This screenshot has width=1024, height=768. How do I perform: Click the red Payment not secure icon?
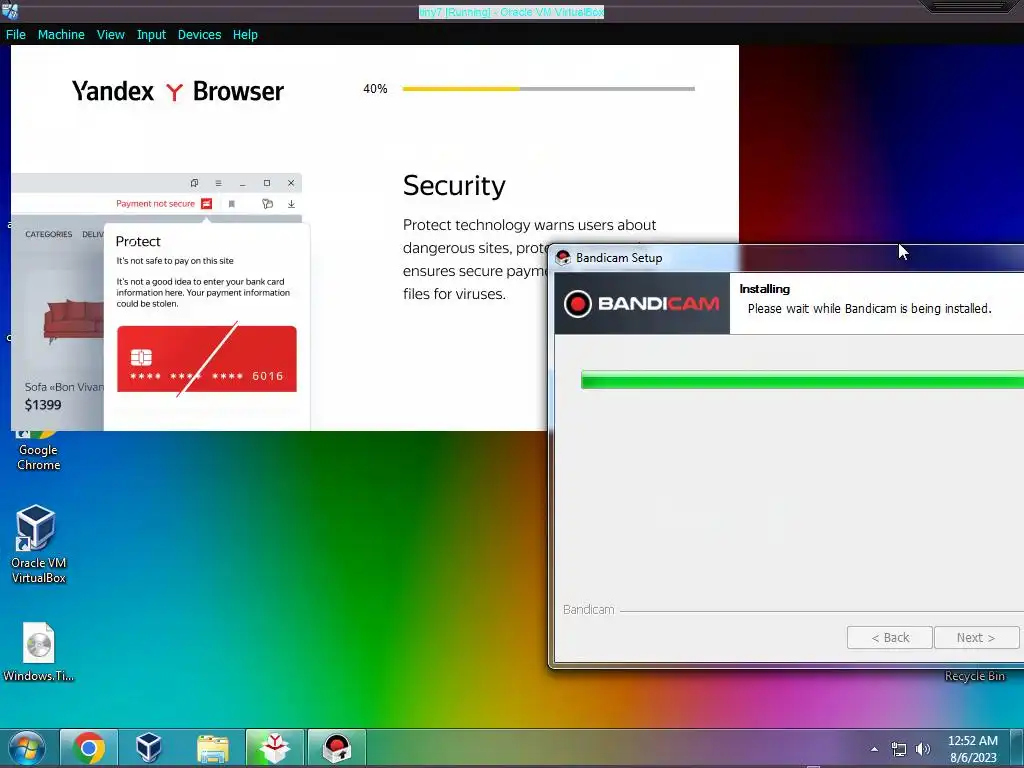click(206, 204)
